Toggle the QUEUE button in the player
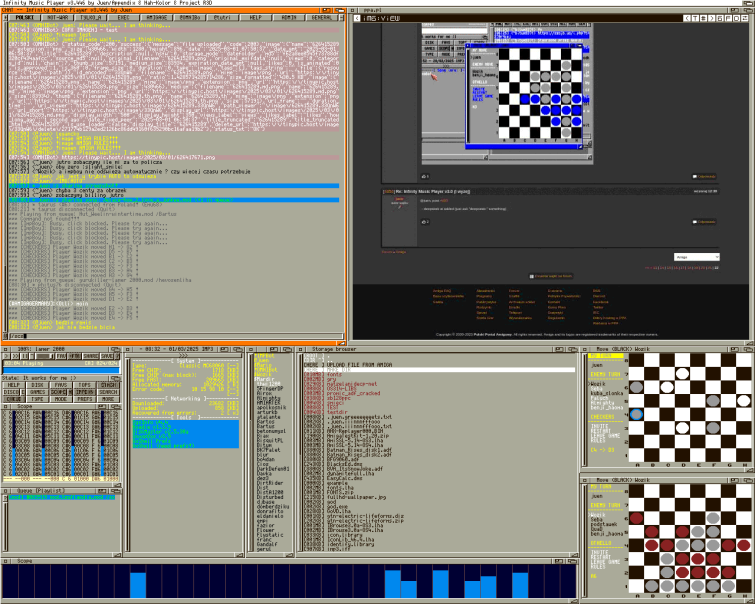Viewport: 755px width, 604px height. 13,399
